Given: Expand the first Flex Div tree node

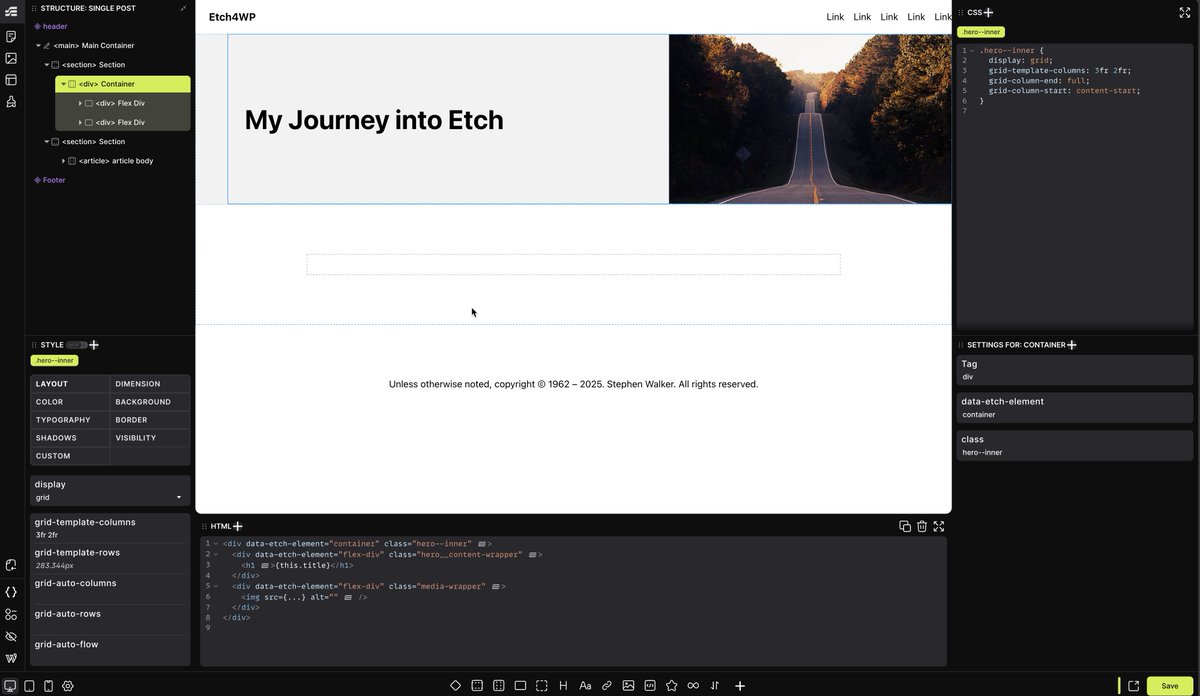Looking at the screenshot, I should coord(80,103).
